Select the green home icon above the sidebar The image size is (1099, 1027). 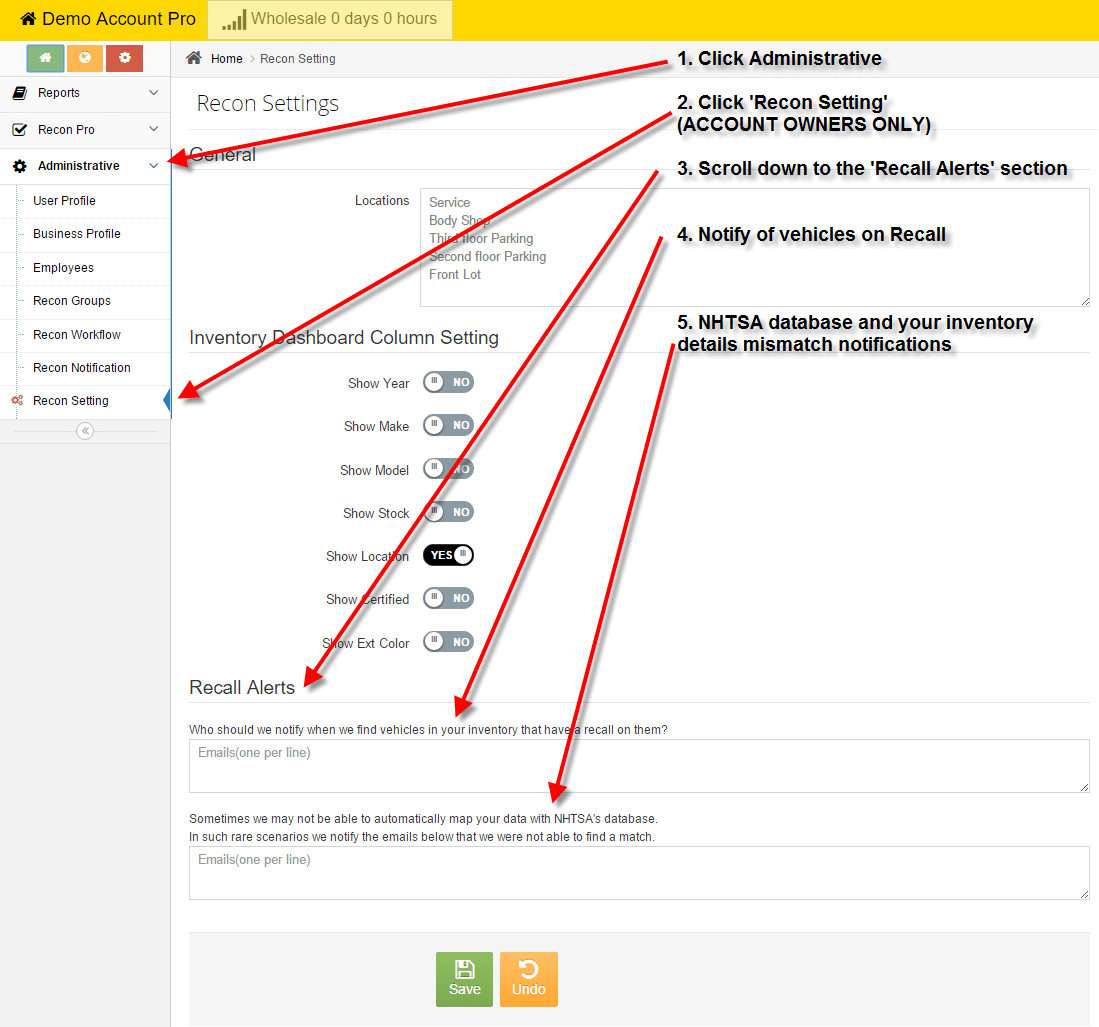coord(45,58)
